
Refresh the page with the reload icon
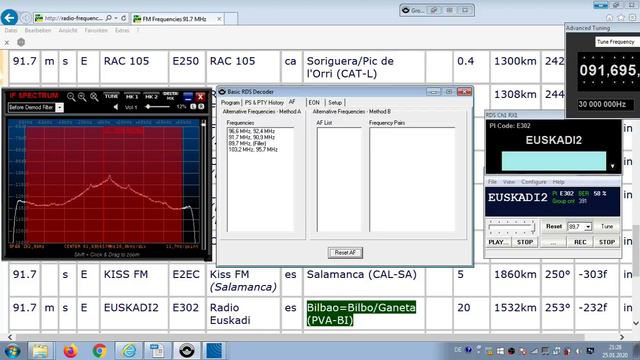coord(124,18)
